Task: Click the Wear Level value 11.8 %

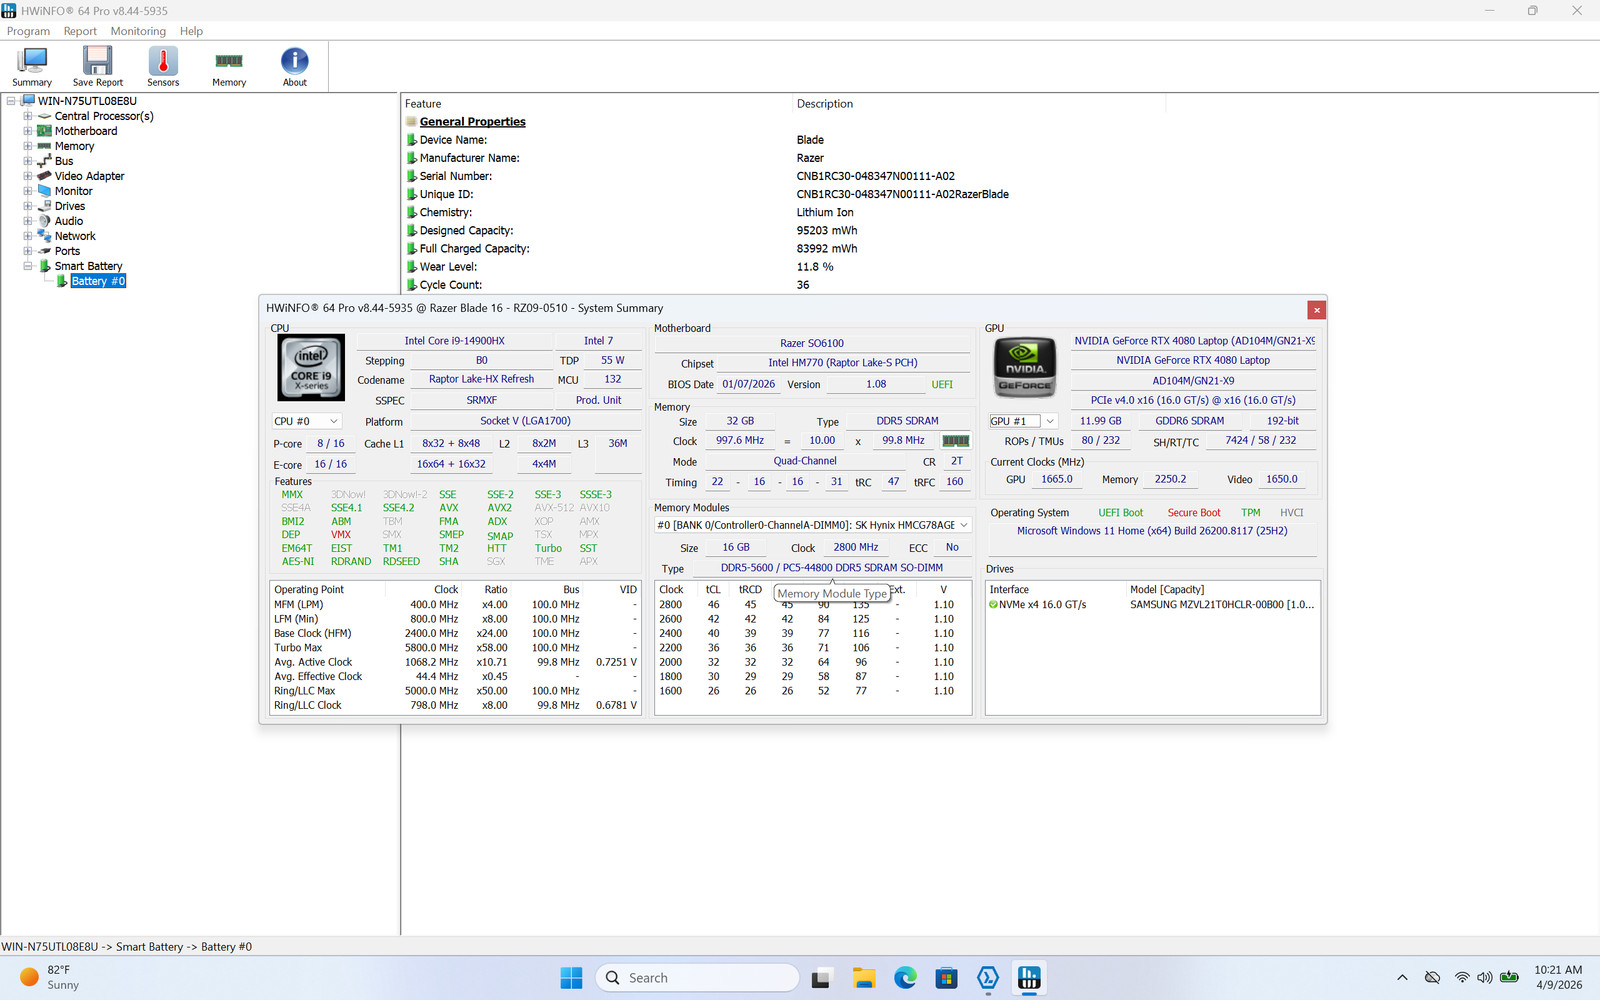Action: pyautogui.click(x=815, y=267)
